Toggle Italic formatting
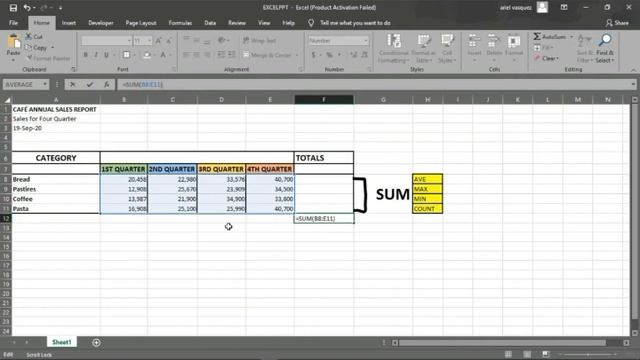The width and height of the screenshot is (640, 360). 96,55
